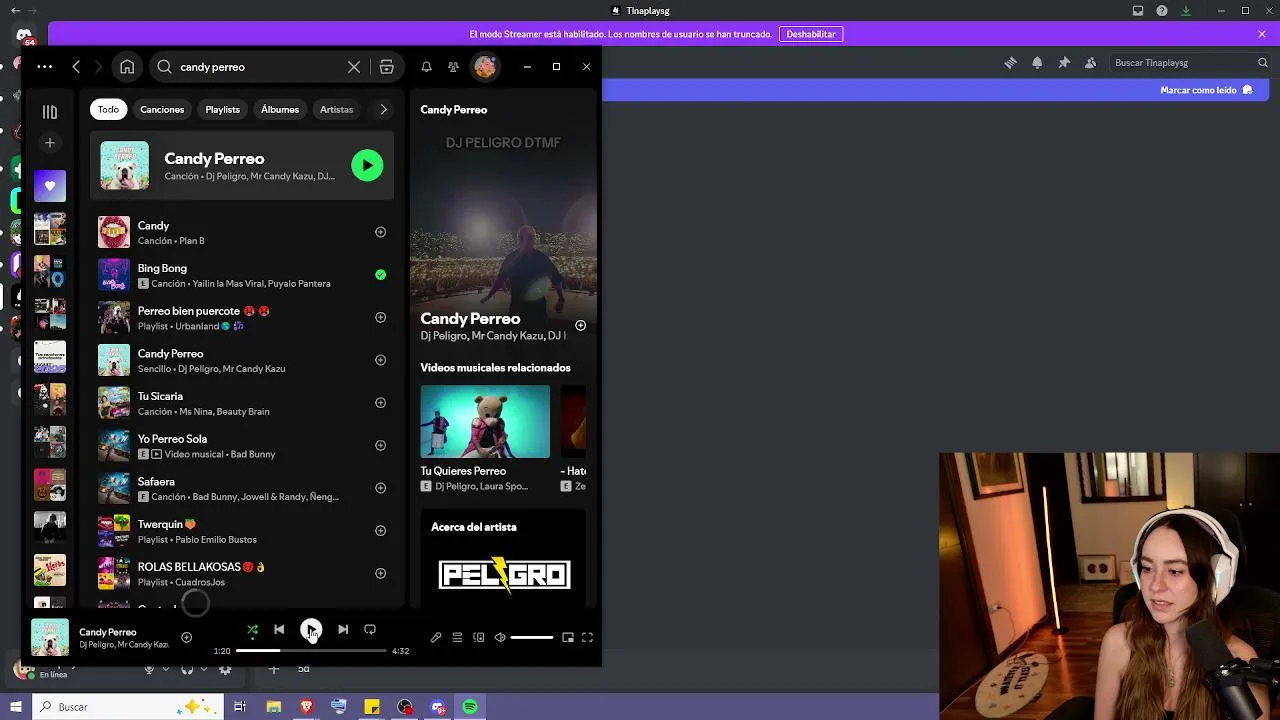Clear the 'candy perreo' search text
This screenshot has height=720, width=1280.
point(354,67)
